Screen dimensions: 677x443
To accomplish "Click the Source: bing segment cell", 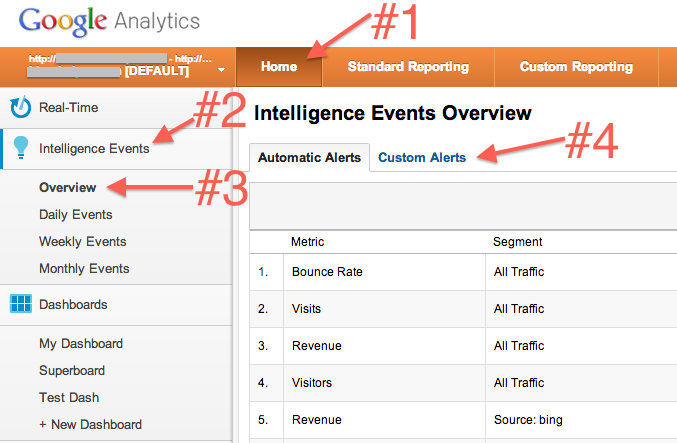I will (528, 420).
